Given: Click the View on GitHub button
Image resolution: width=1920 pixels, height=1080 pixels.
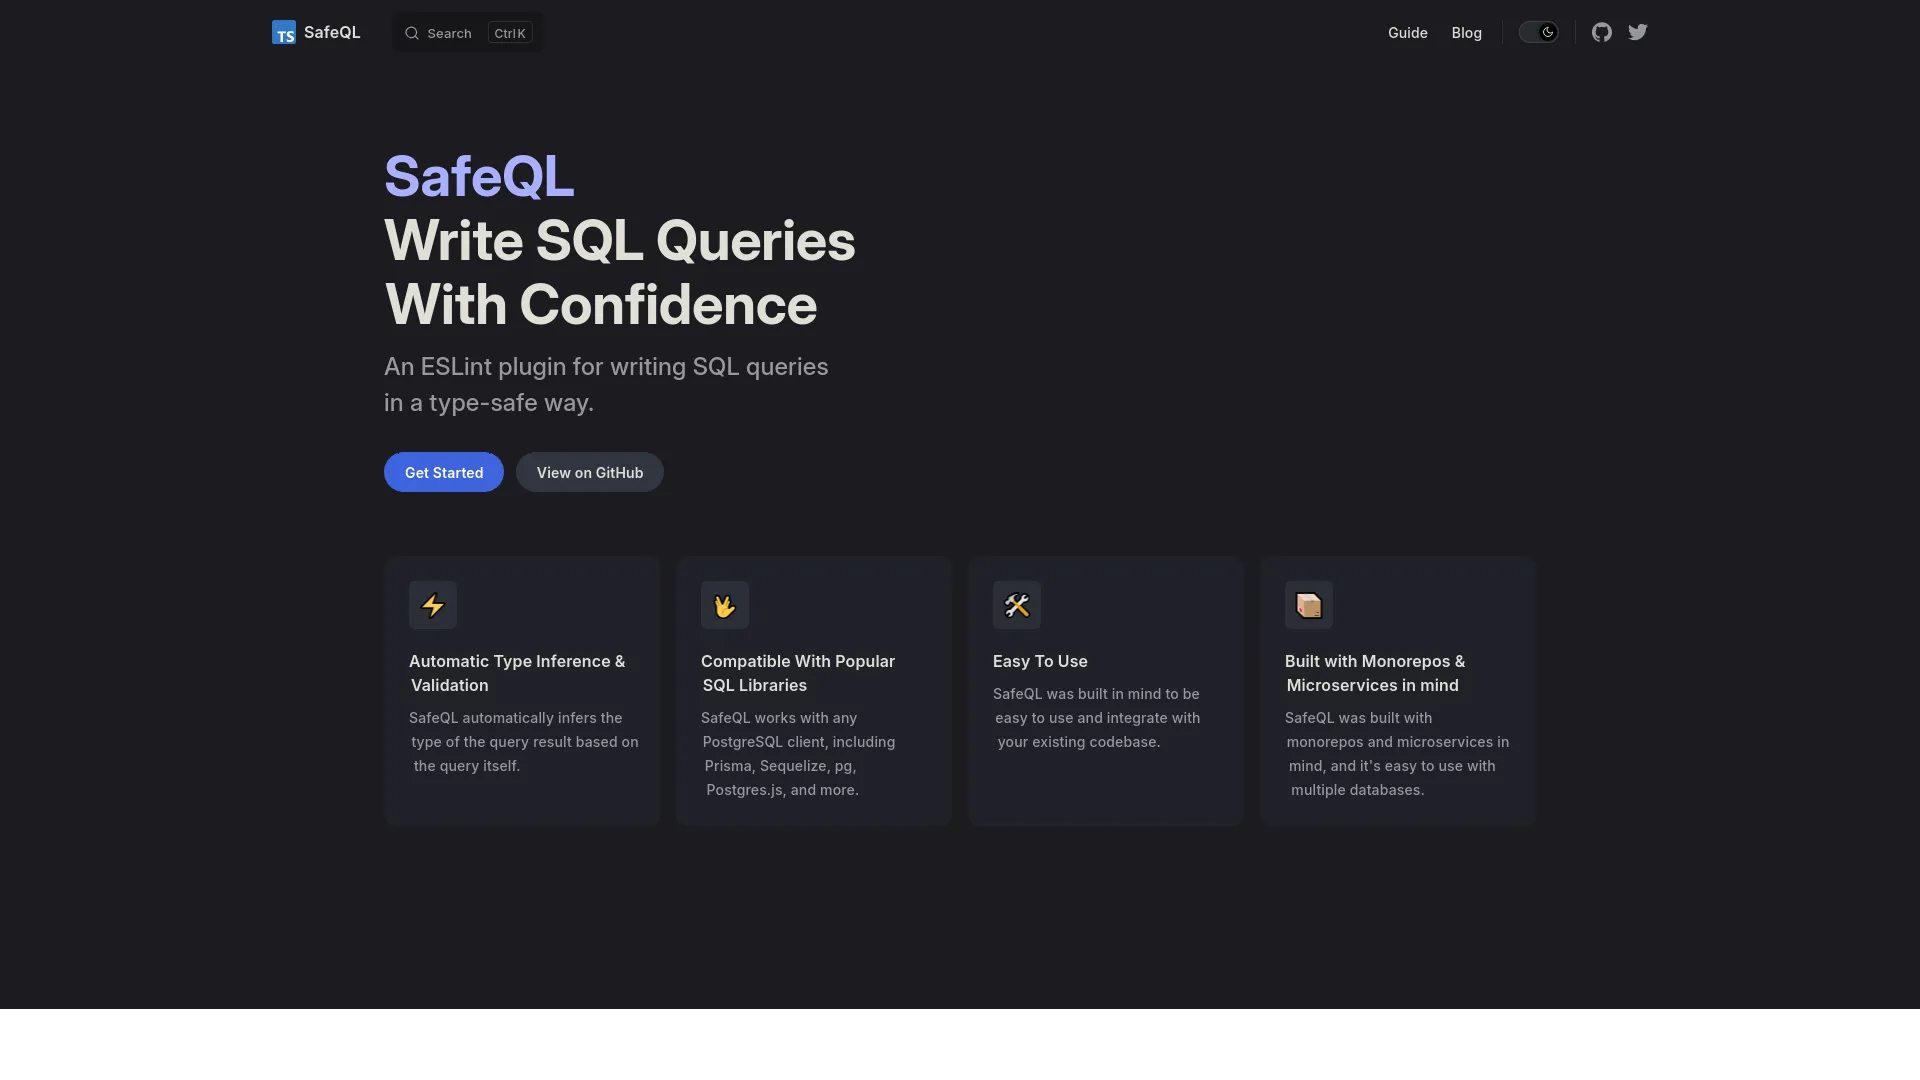Looking at the screenshot, I should 590,472.
